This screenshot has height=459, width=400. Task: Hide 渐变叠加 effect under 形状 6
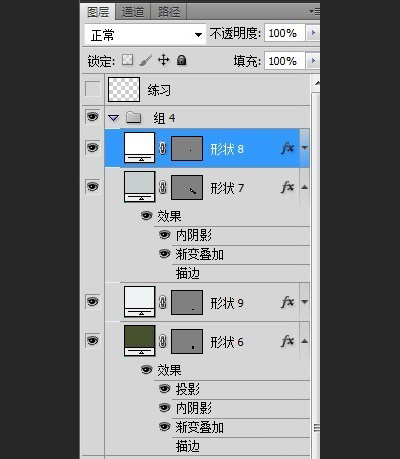(164, 427)
